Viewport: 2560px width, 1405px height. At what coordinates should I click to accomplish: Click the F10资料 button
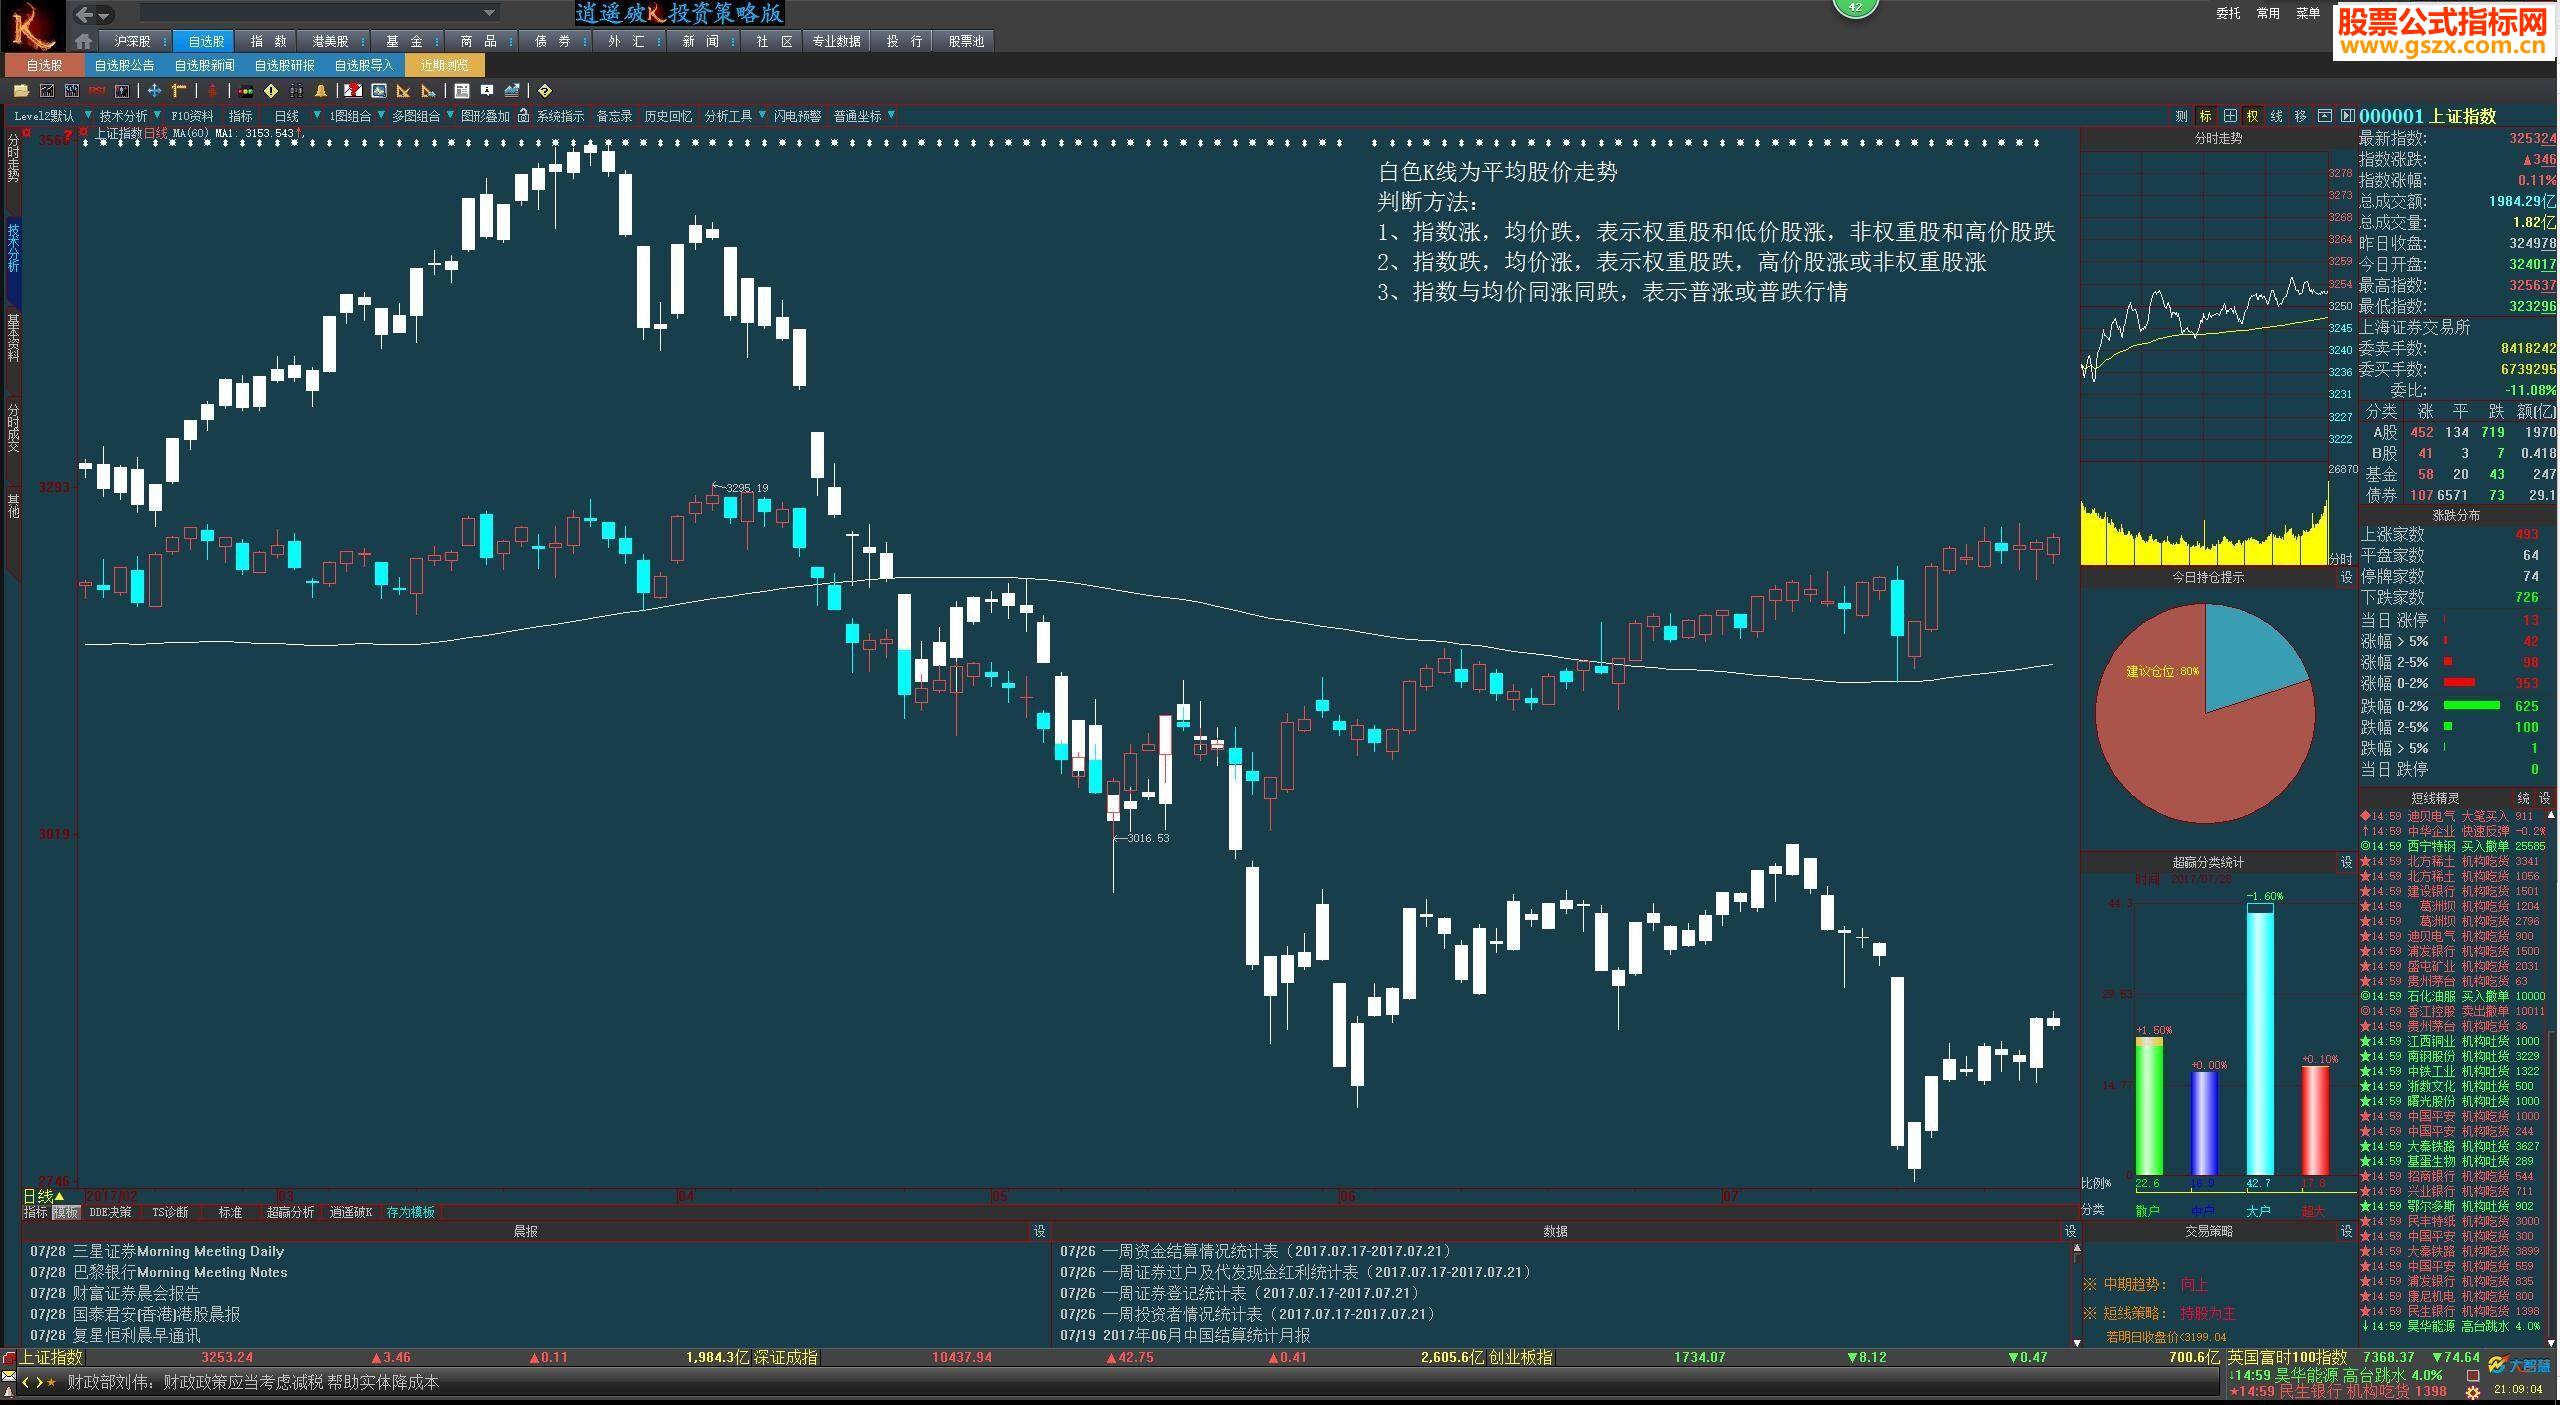coord(192,116)
